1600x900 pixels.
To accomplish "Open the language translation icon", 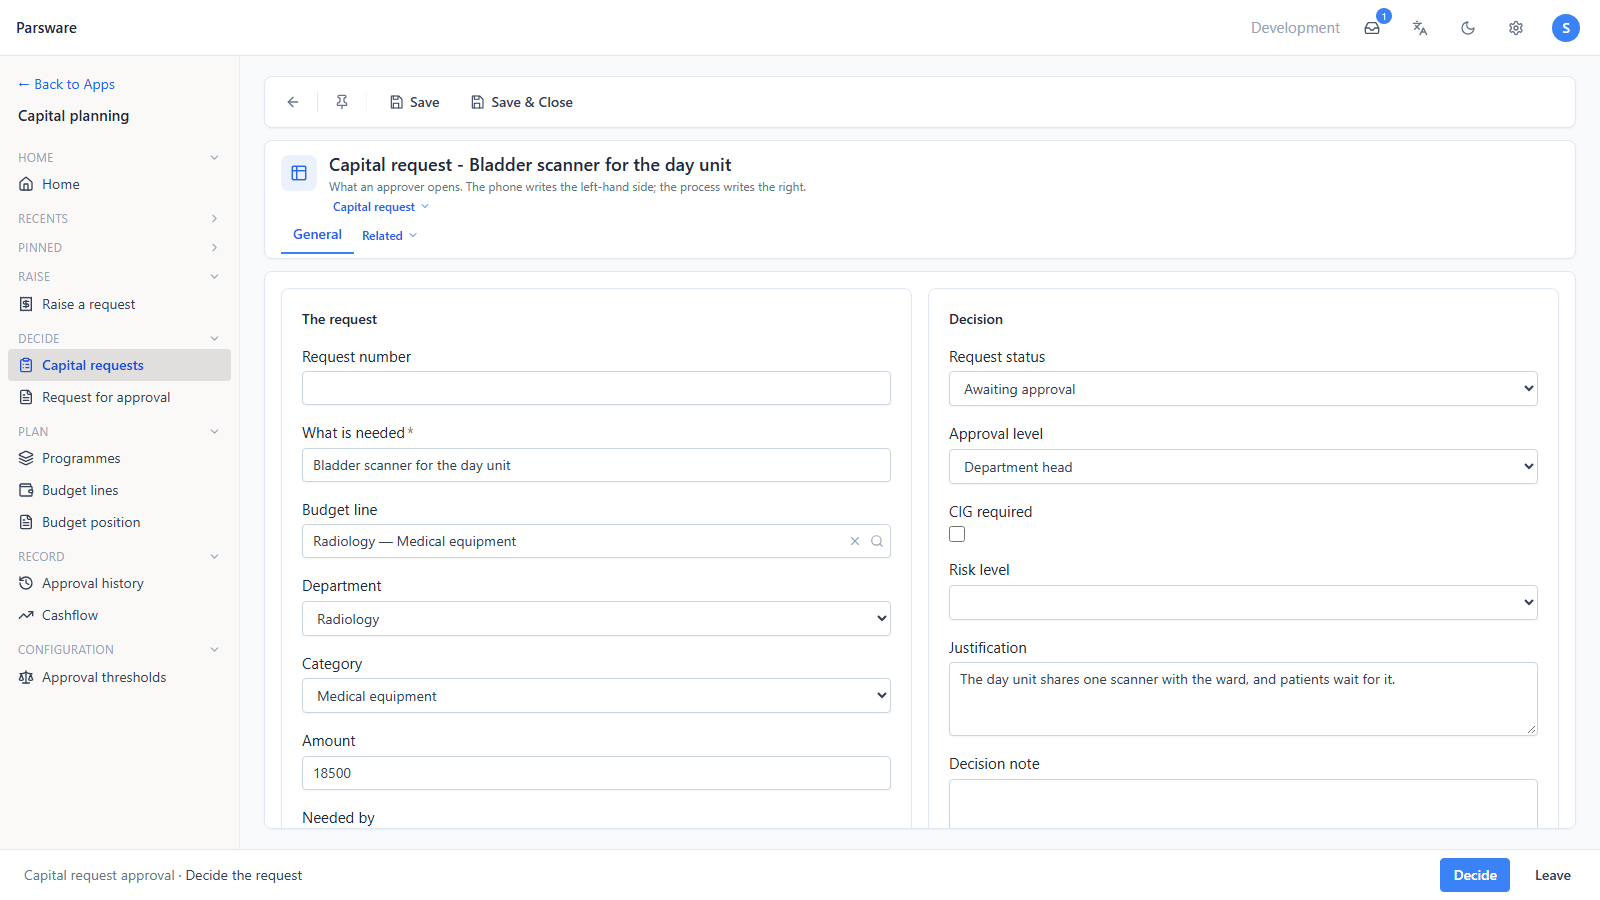I will click(x=1420, y=28).
